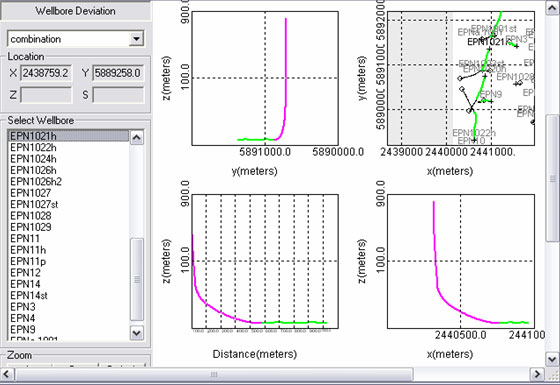Select wellbore EPN3 in list
The image size is (560, 385).
click(68, 307)
